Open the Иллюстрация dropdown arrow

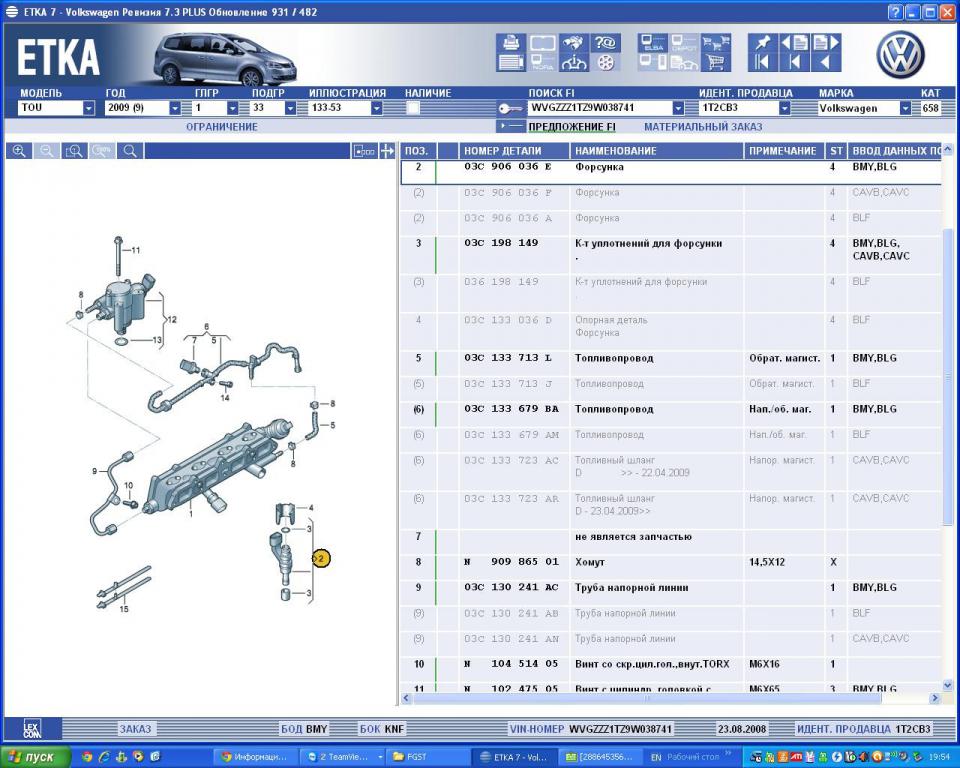pos(377,108)
